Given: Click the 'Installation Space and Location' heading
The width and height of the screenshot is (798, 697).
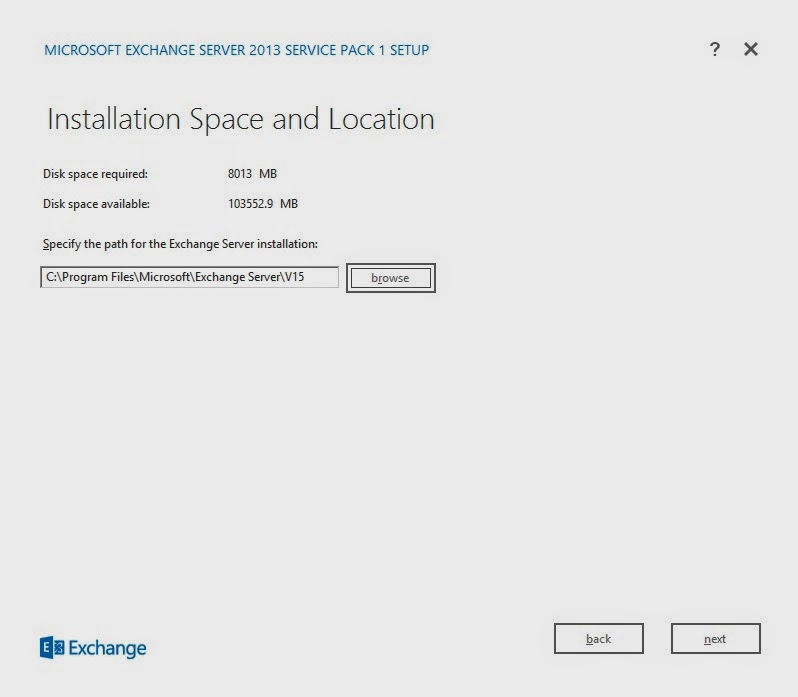Looking at the screenshot, I should [240, 120].
